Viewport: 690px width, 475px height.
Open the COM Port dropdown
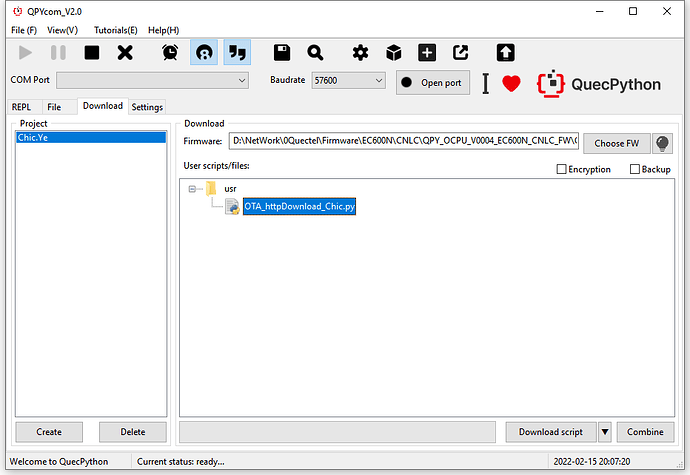tap(153, 80)
